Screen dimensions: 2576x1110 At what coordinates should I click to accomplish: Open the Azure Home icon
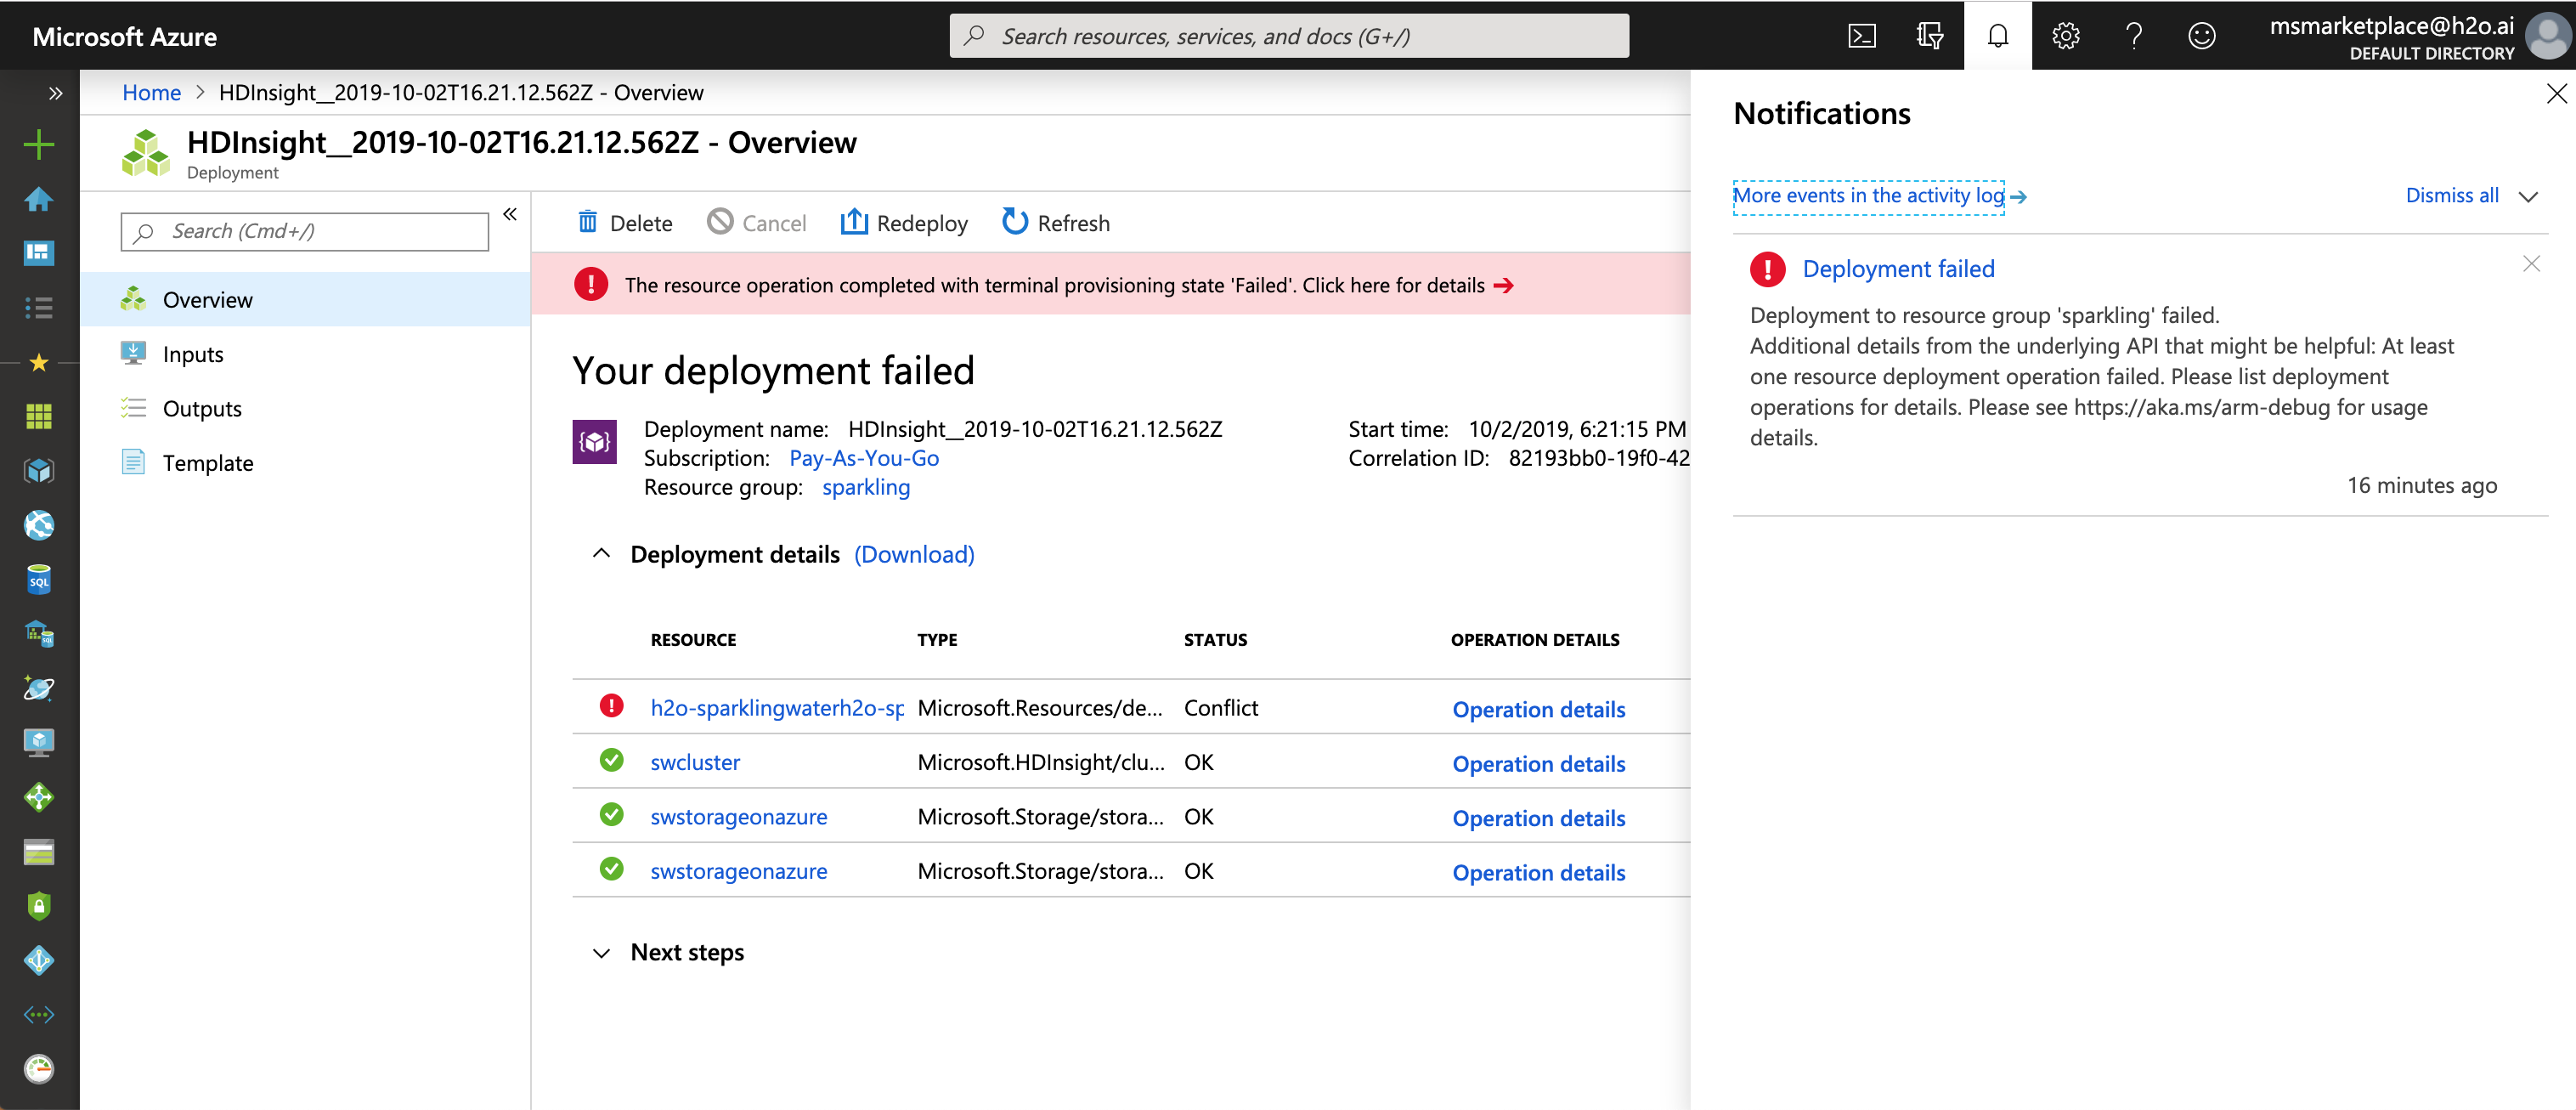(38, 199)
